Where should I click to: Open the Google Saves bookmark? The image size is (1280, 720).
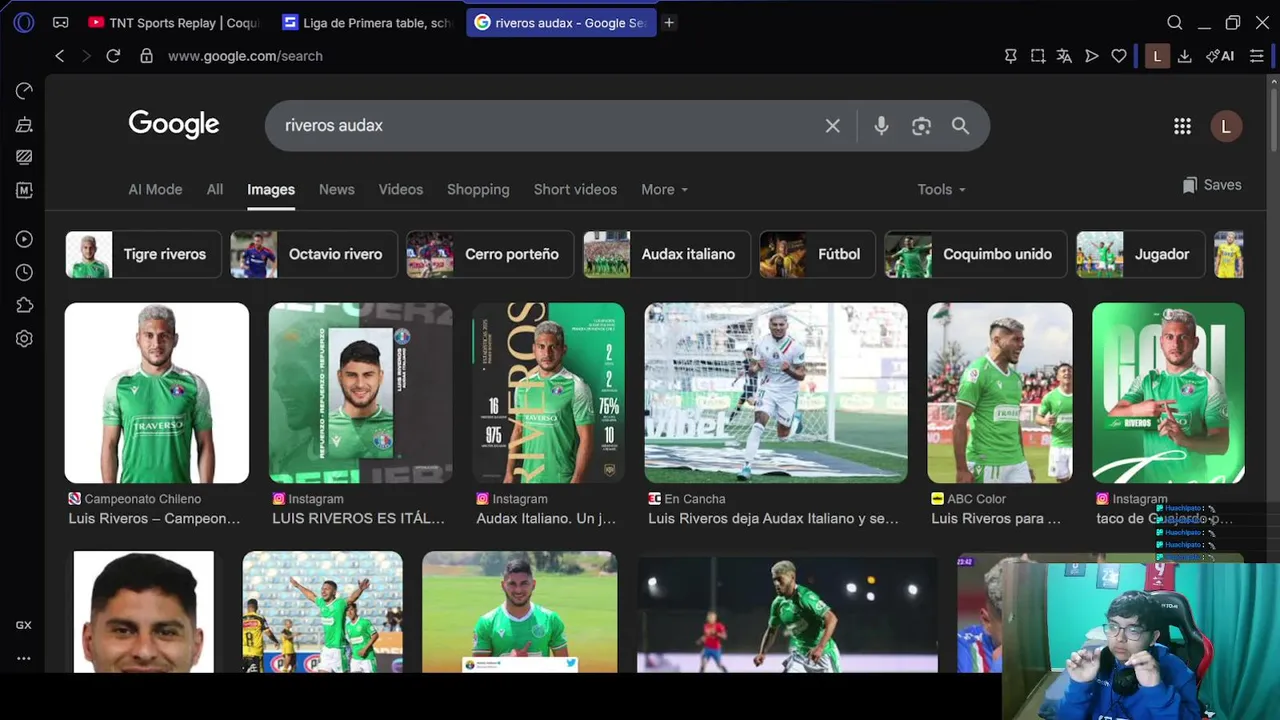(x=1211, y=185)
